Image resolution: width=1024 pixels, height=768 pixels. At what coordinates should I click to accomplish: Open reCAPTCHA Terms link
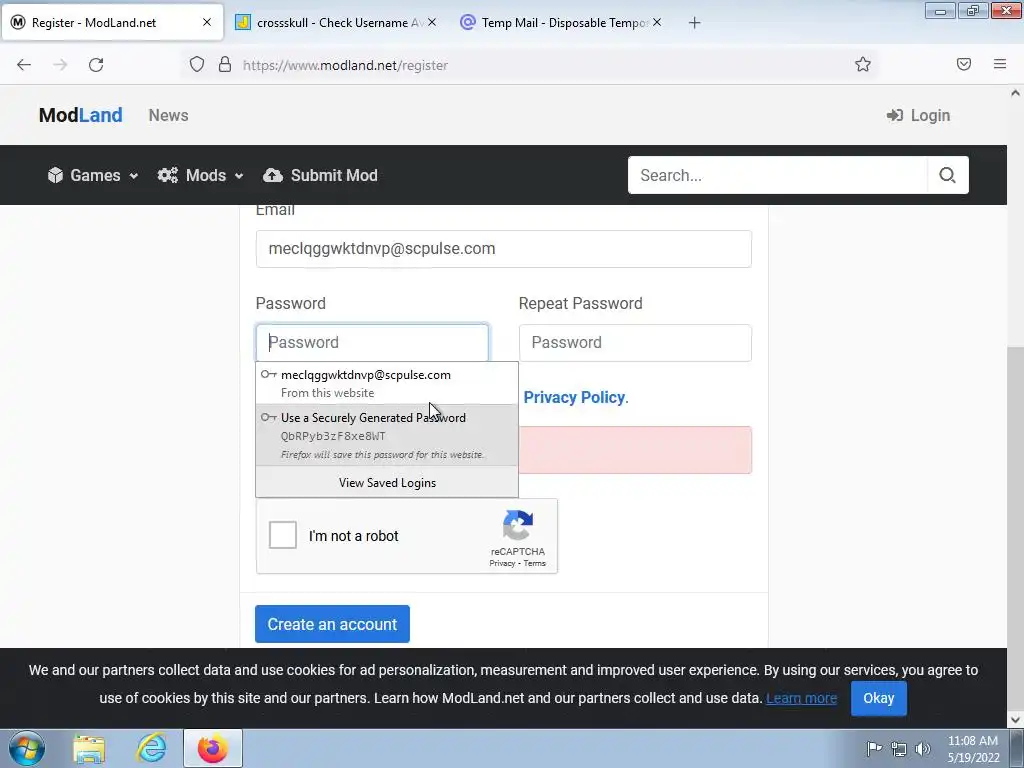coord(534,564)
